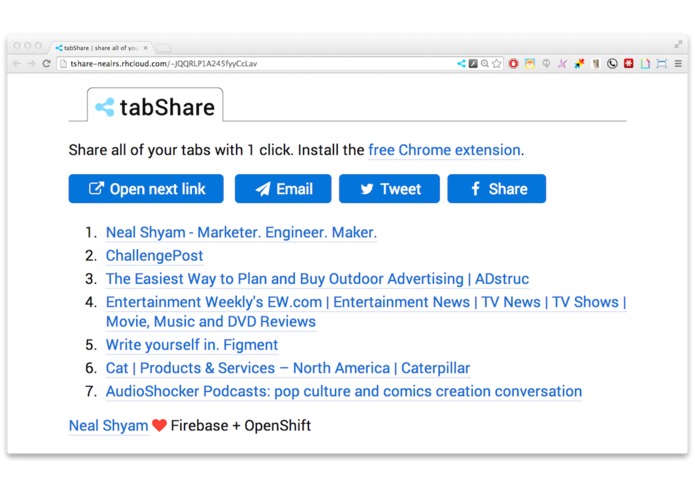
Task: Click the zoom magnifier icon in address bar
Action: (485, 64)
